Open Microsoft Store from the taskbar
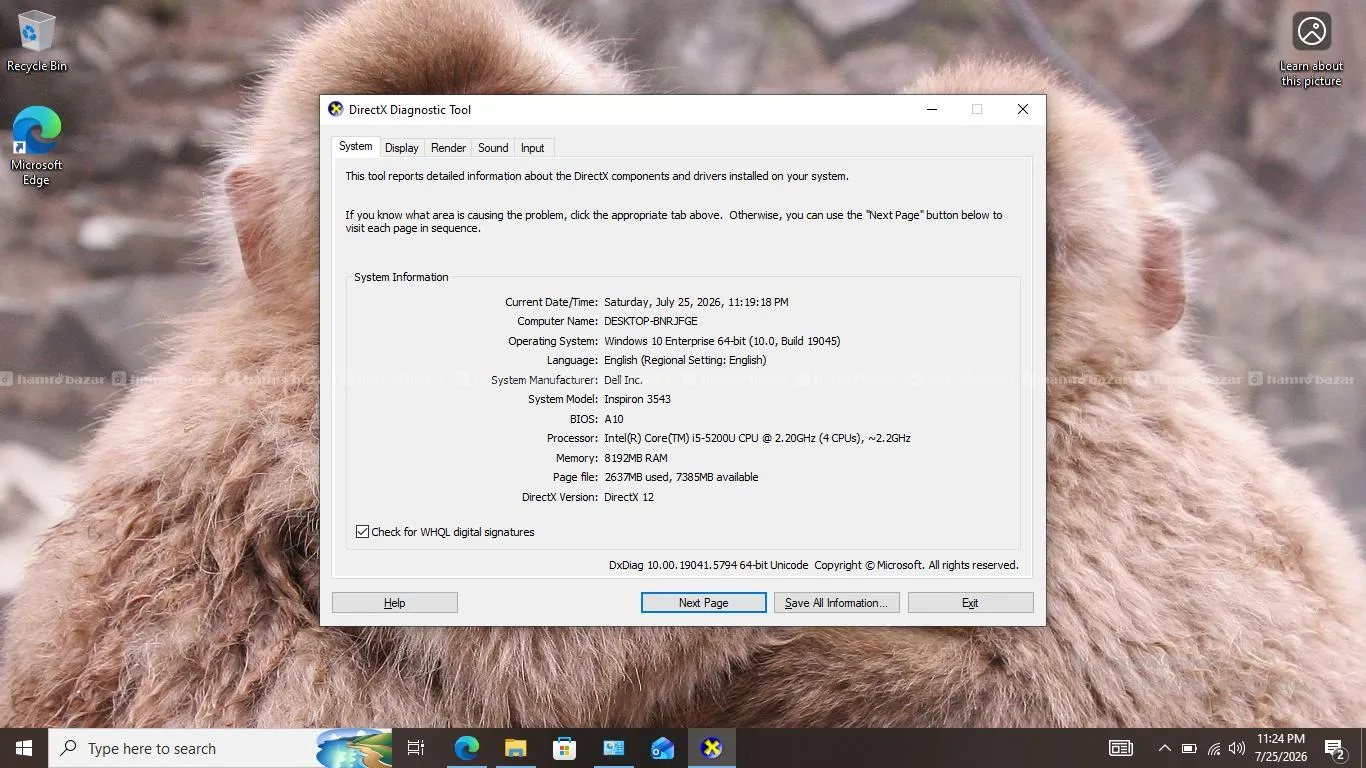Image resolution: width=1366 pixels, height=768 pixels. (564, 748)
